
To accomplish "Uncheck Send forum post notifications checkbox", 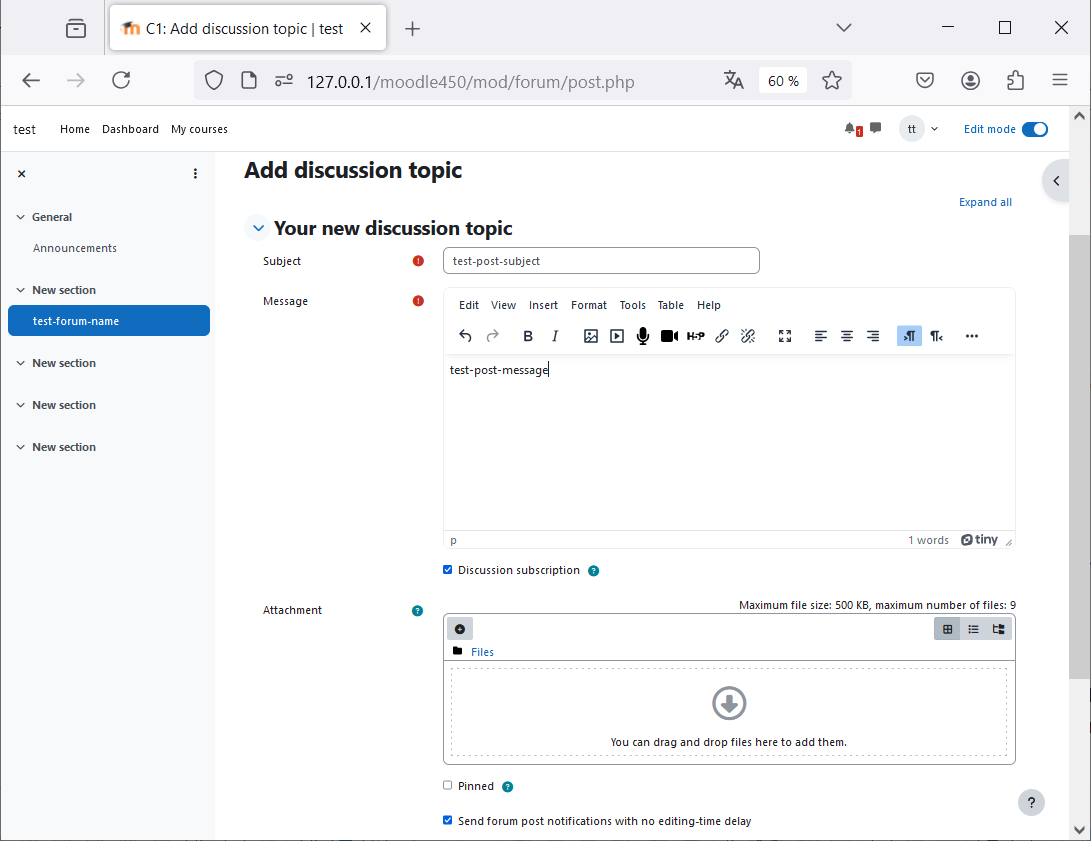I will pos(447,820).
